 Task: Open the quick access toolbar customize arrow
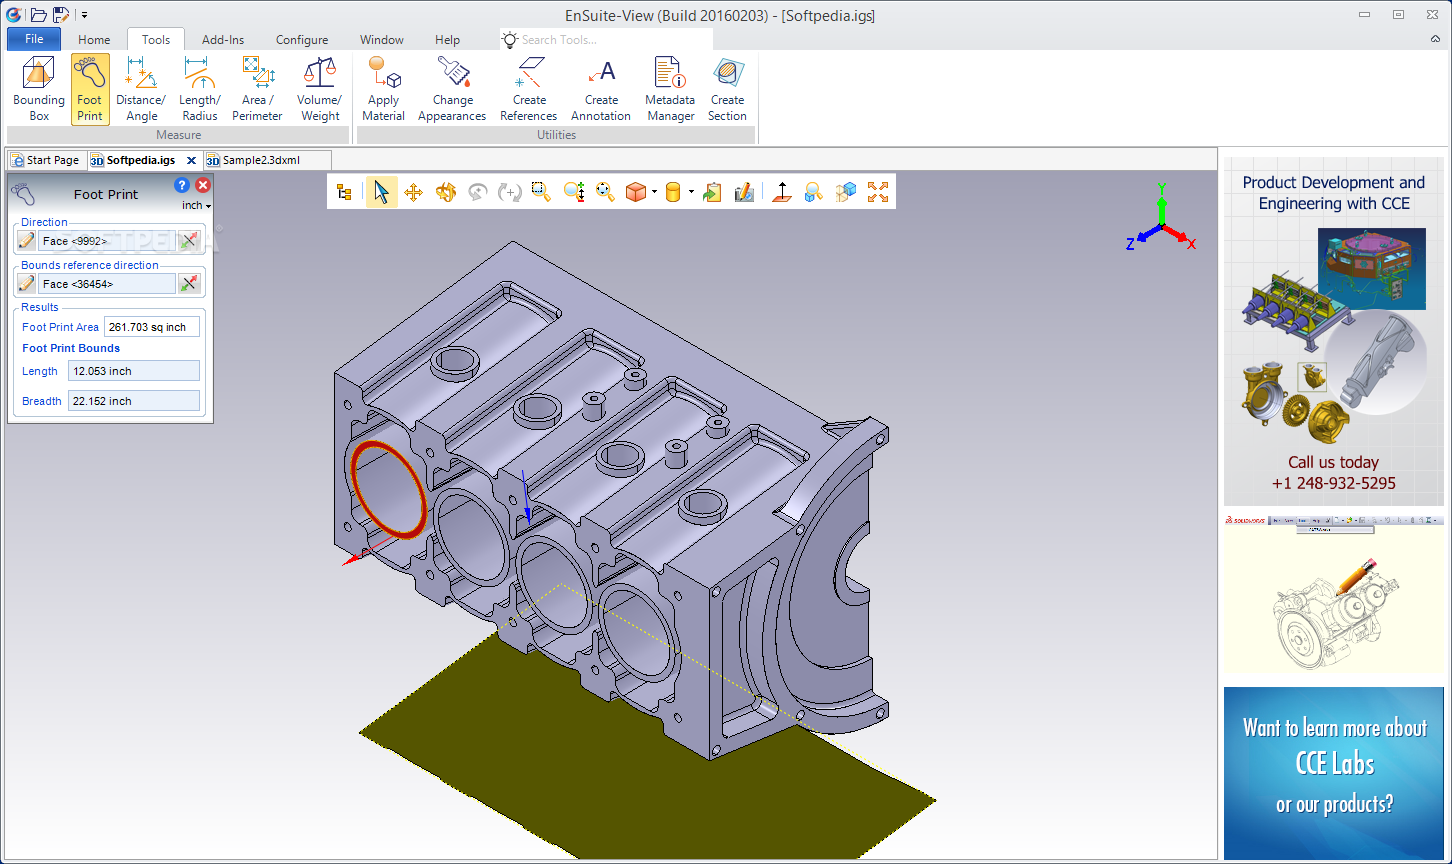pyautogui.click(x=84, y=14)
